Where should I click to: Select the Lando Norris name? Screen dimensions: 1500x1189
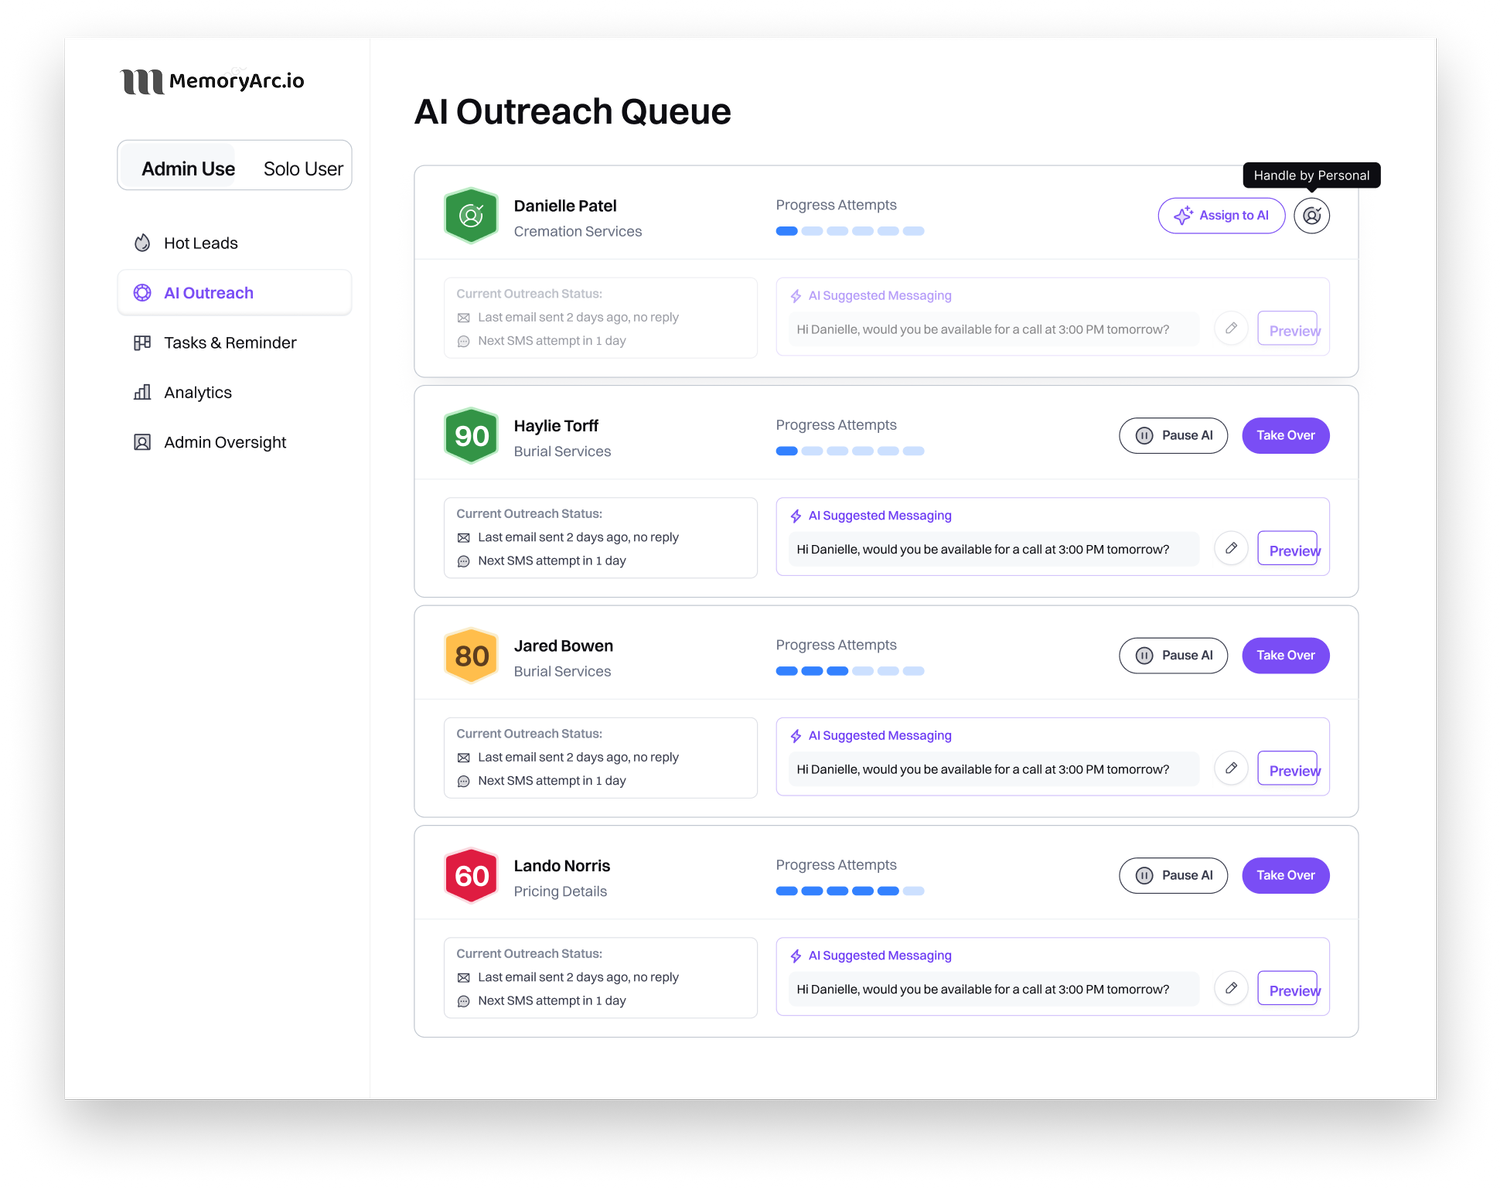[562, 866]
